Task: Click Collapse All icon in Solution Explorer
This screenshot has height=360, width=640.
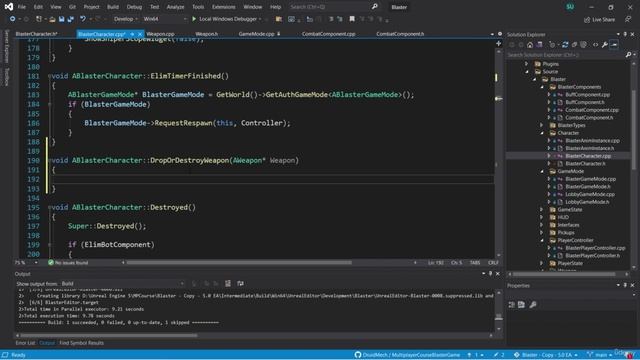Action: click(574, 44)
